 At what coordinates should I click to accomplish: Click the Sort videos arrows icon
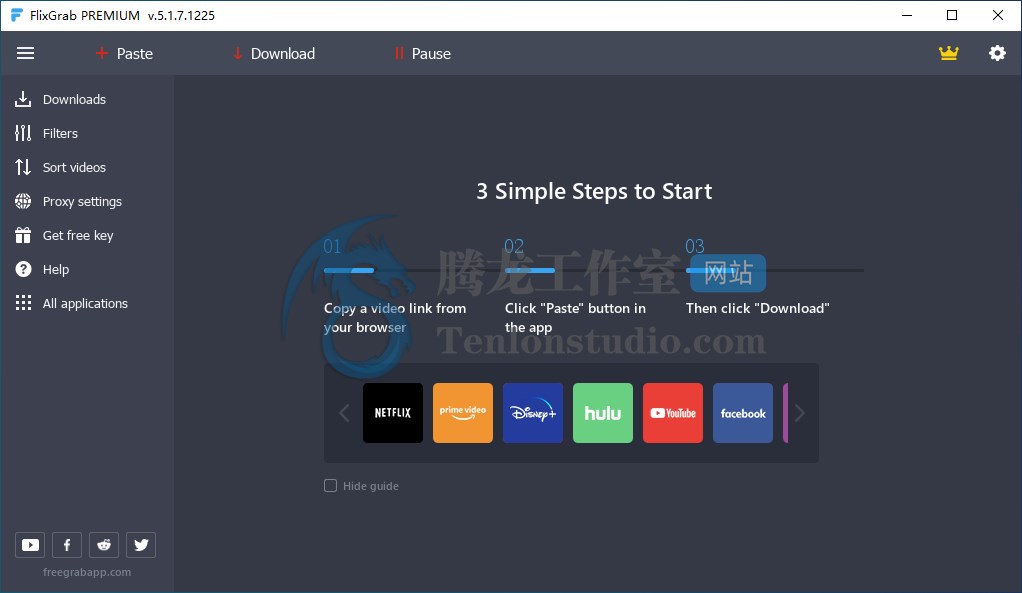pyautogui.click(x=23, y=167)
